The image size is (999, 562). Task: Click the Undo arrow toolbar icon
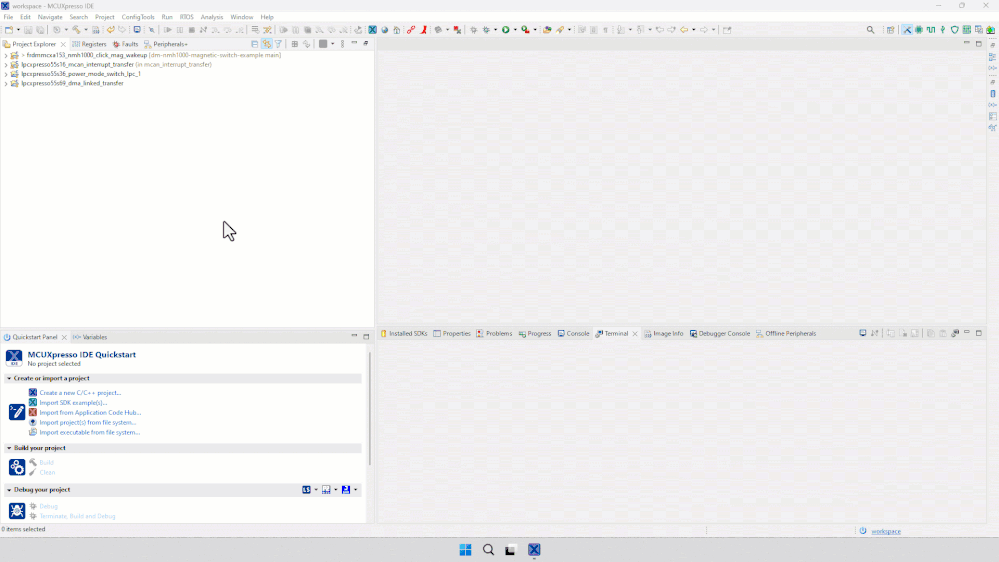click(110, 30)
